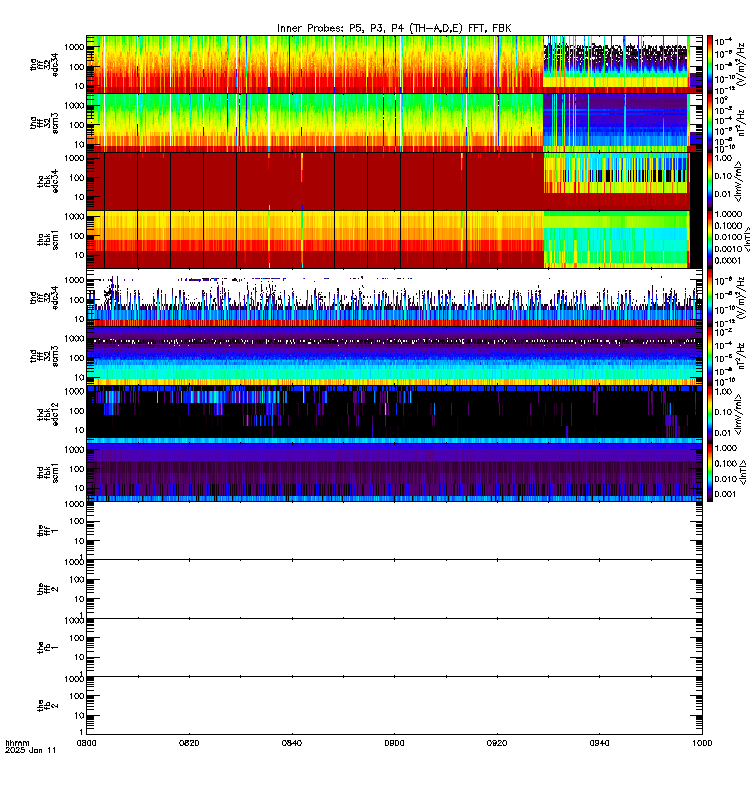This screenshot has width=750, height=800.
Task: Click the empty 'the fff 2' plot panel
Action: click(394, 589)
